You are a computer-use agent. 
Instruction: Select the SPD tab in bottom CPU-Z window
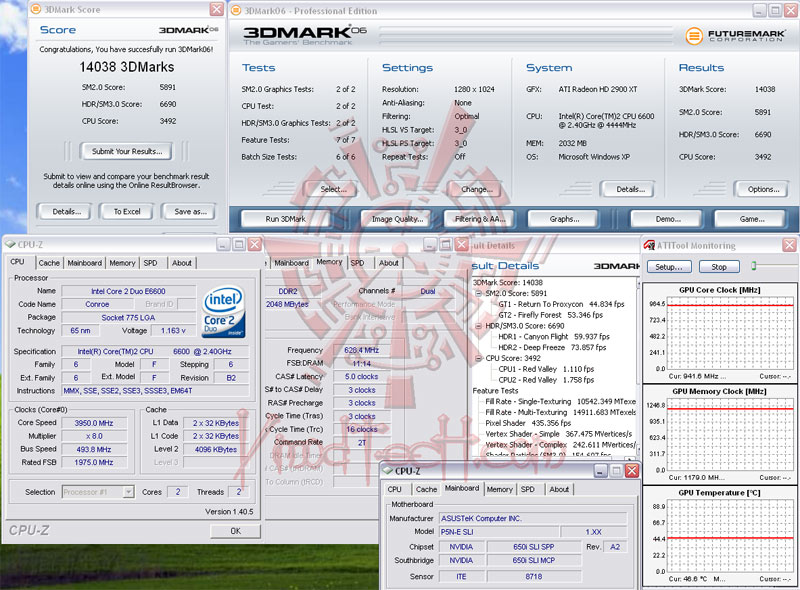click(528, 489)
